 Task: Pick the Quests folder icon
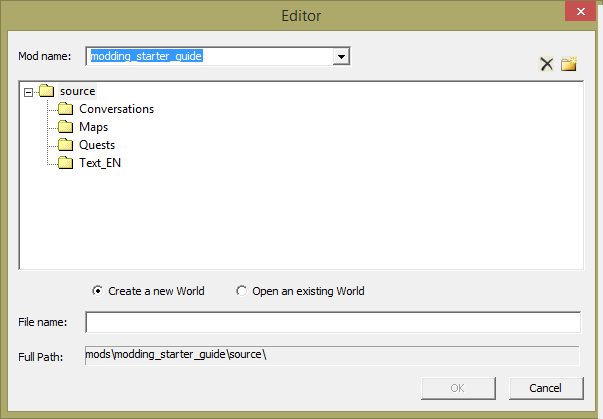[66, 145]
